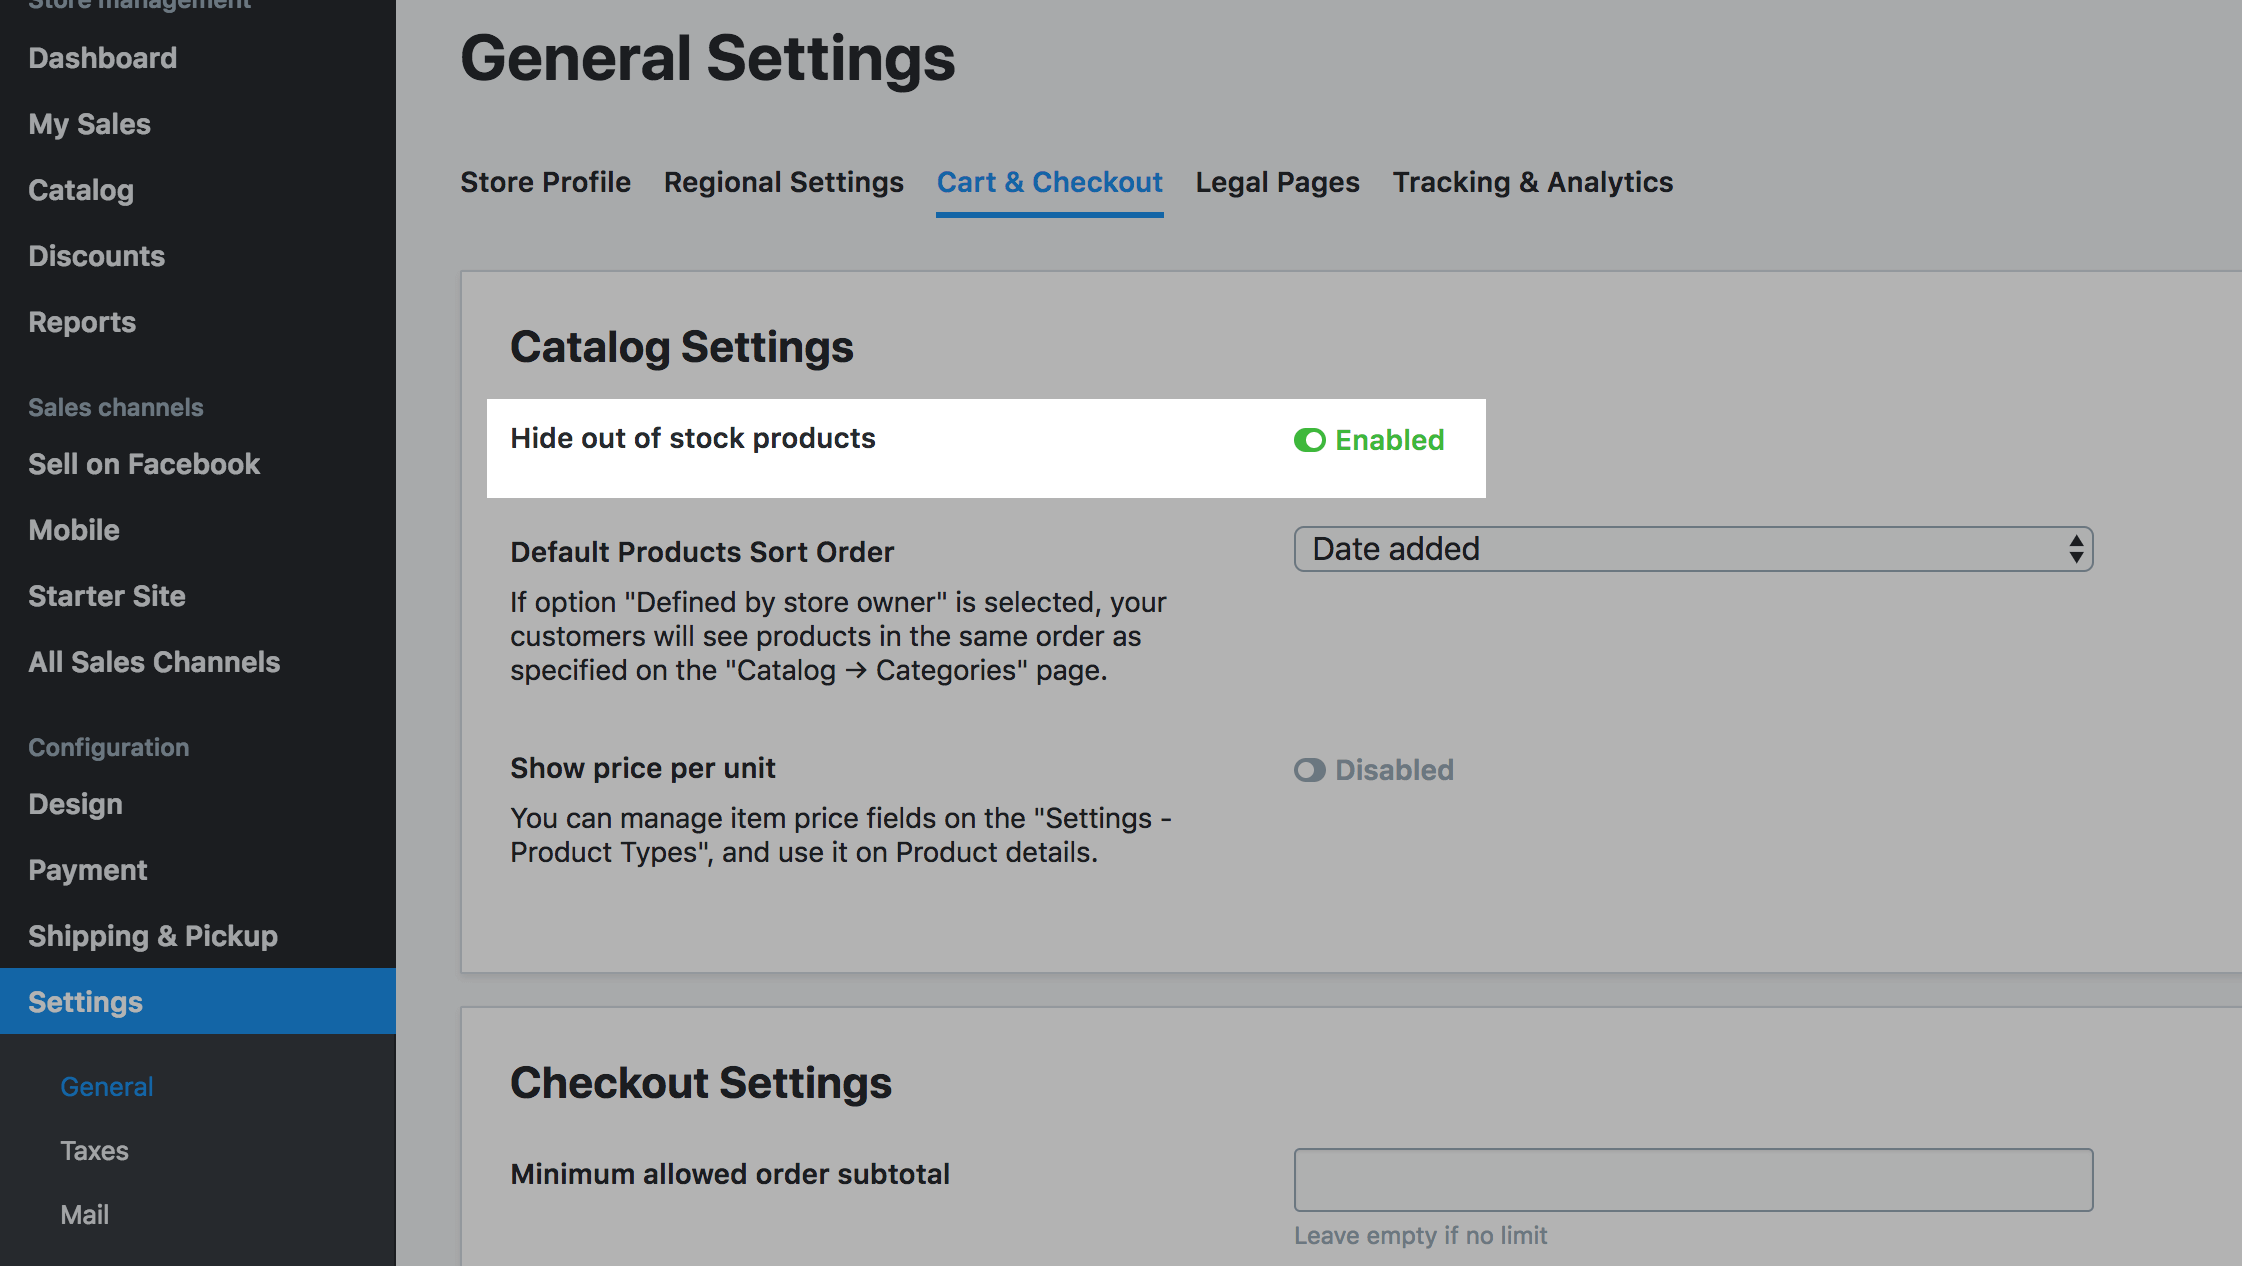Open Sell on Facebook channel
Screen dimensions: 2242x1266
pos(144,464)
